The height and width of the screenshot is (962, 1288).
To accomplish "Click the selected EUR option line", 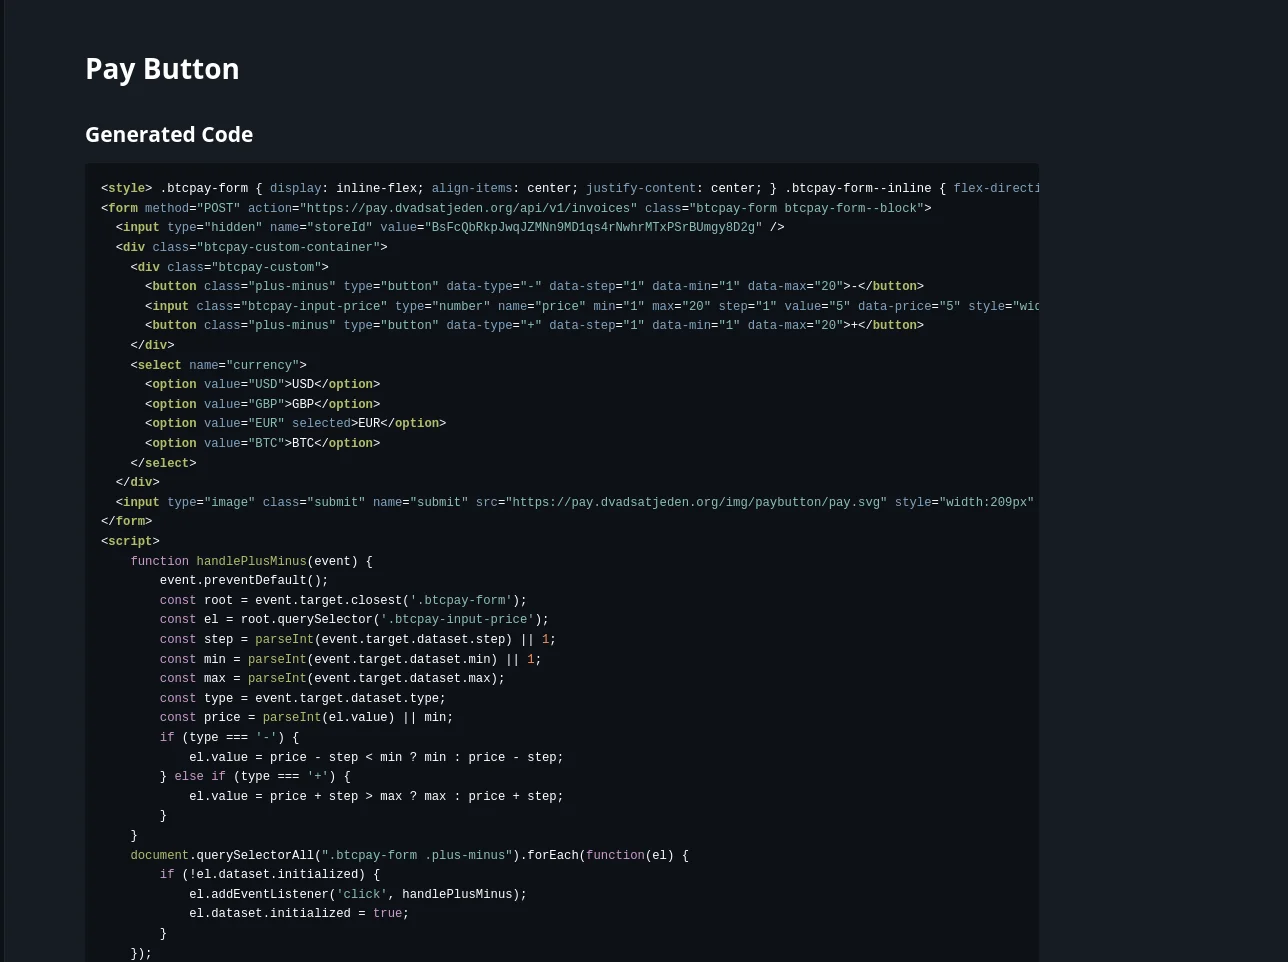I will tap(295, 424).
